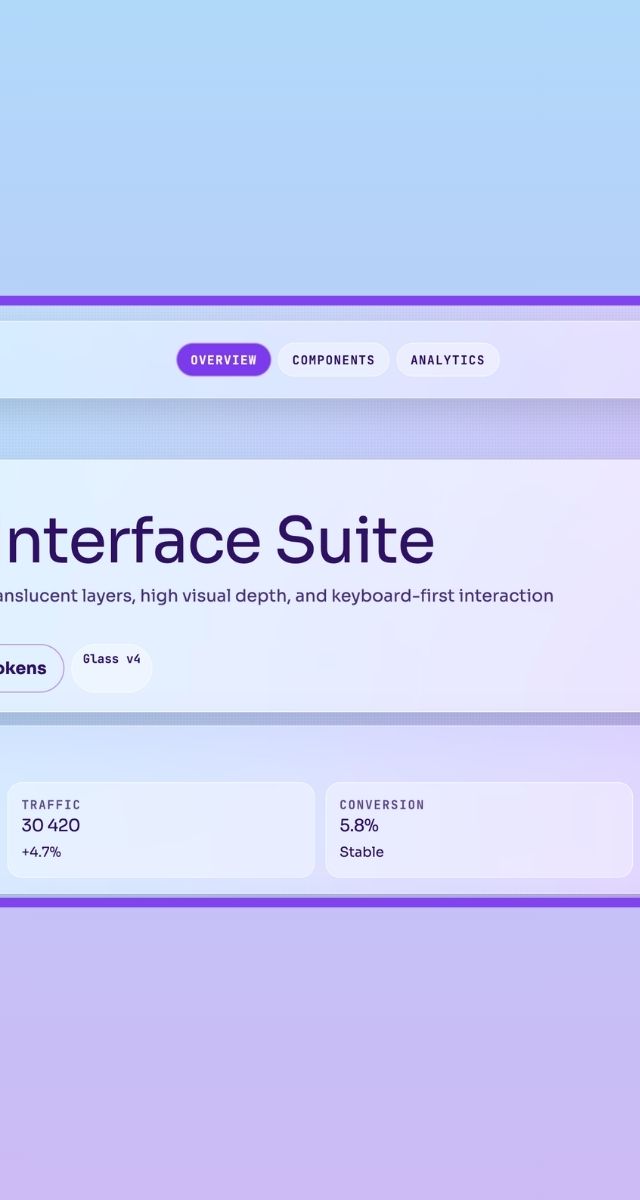Image resolution: width=640 pixels, height=1200 pixels.
Task: Click the 'Stable' conversion status
Action: [361, 852]
